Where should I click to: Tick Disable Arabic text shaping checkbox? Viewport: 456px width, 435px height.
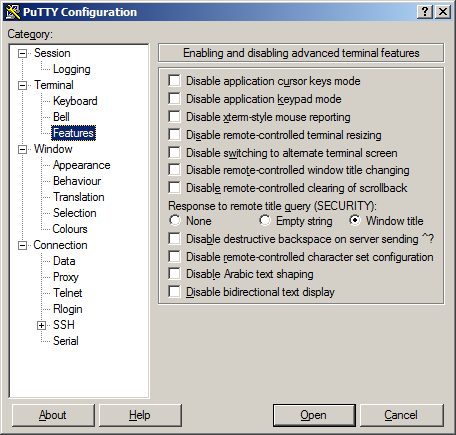pyautogui.click(x=174, y=274)
